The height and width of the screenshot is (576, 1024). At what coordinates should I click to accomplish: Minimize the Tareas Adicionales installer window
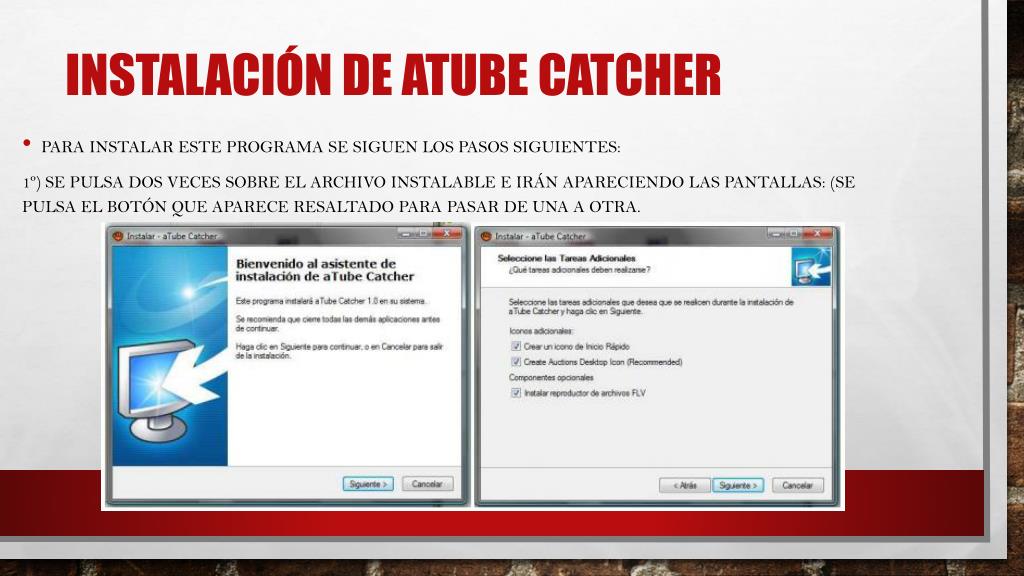tap(775, 233)
